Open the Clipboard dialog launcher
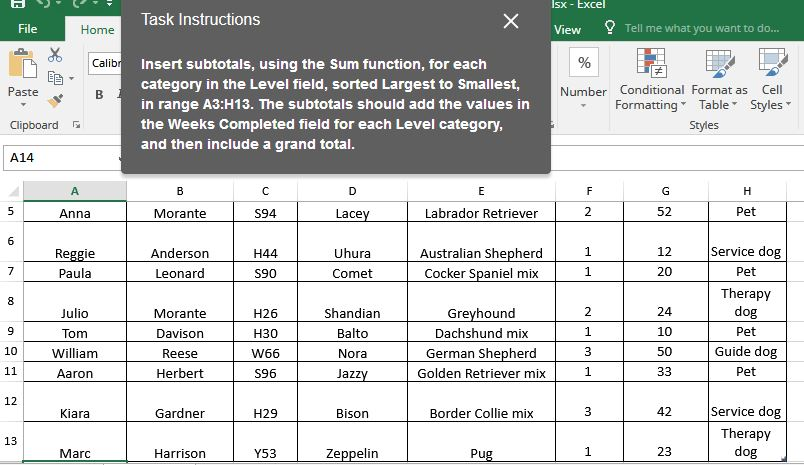Screen dimensions: 804x465 [76, 125]
